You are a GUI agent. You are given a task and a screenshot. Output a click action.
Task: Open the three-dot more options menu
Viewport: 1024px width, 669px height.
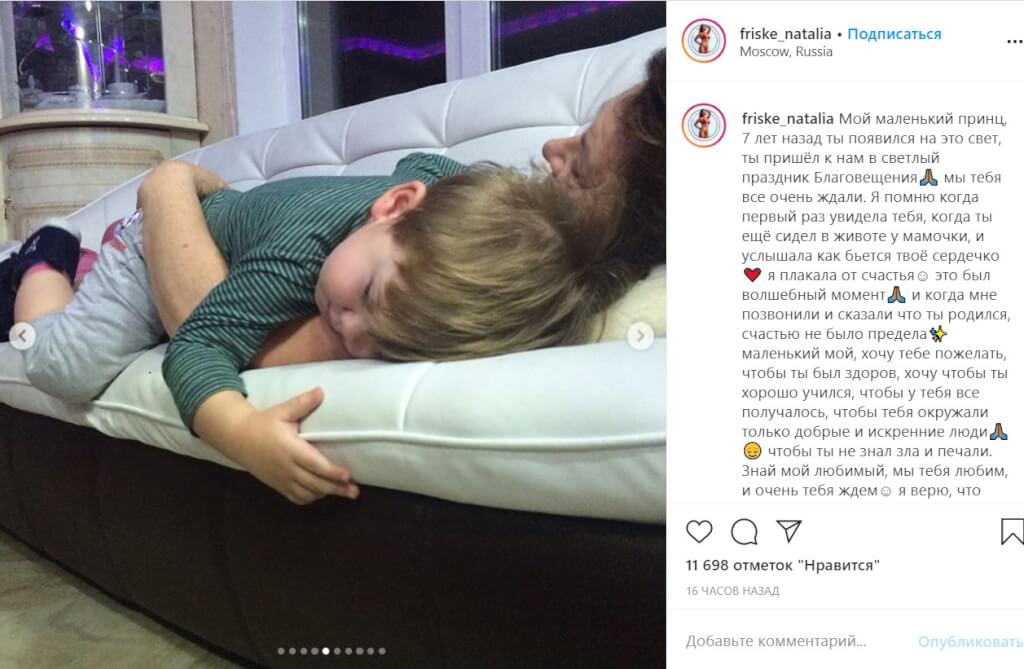[1015, 41]
